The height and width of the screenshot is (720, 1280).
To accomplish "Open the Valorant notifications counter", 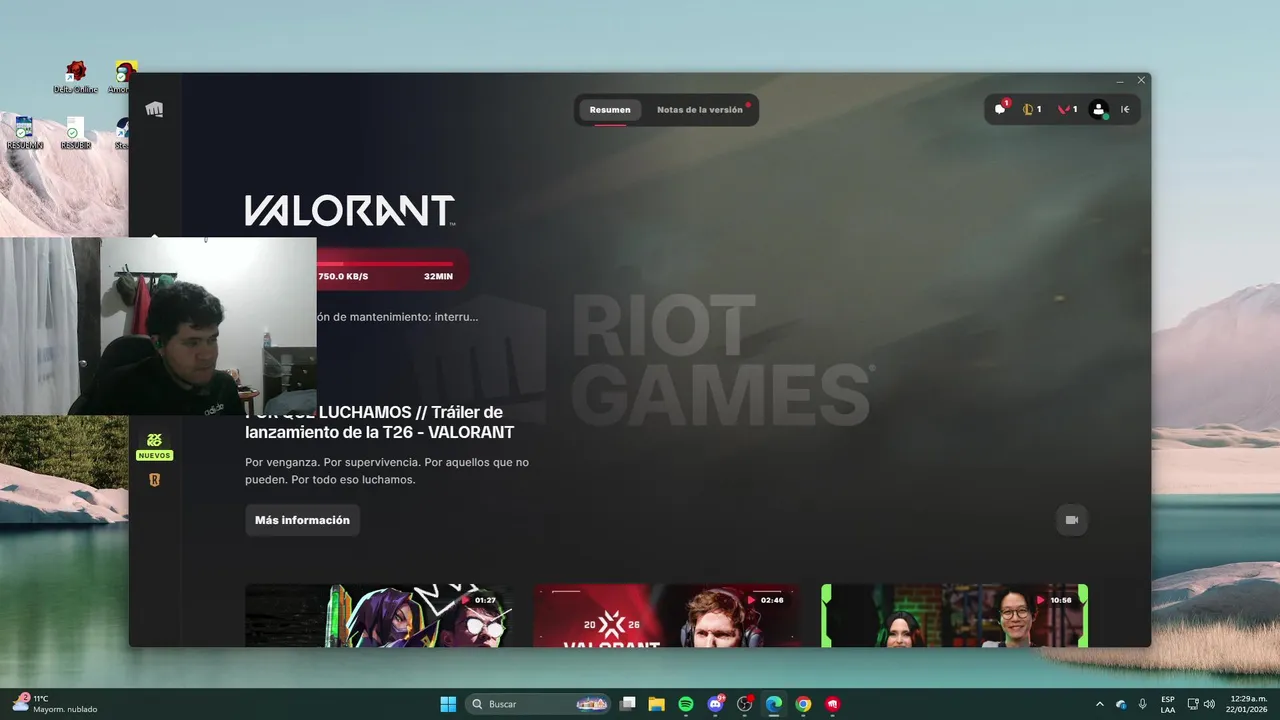I will [x=1068, y=109].
